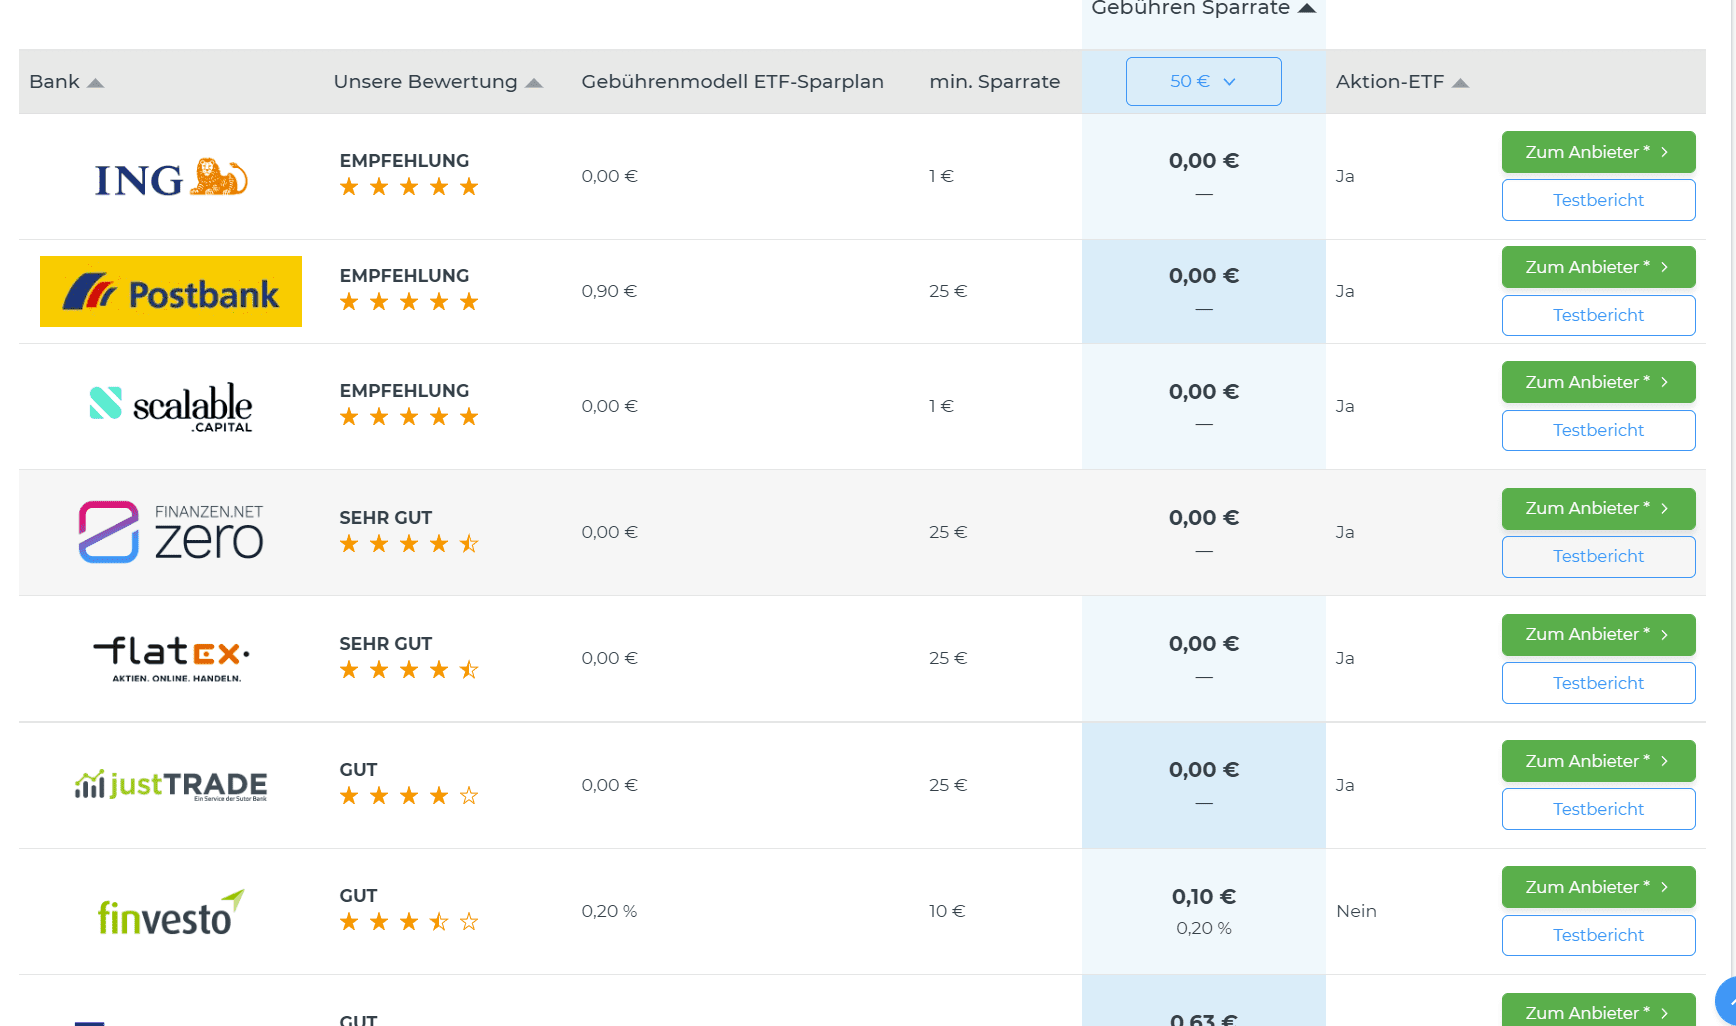Go to justTRADE via Zum Anbieter

point(1598,761)
